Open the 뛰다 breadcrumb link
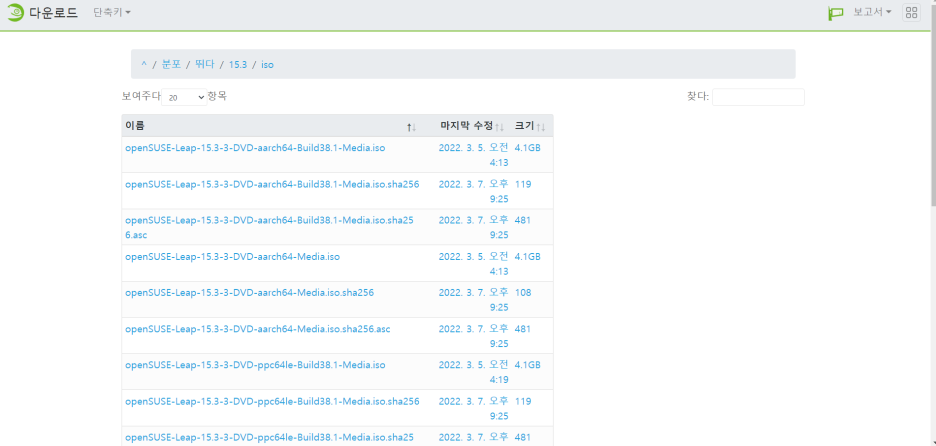Viewport: 936px width, 446px height. click(x=205, y=64)
